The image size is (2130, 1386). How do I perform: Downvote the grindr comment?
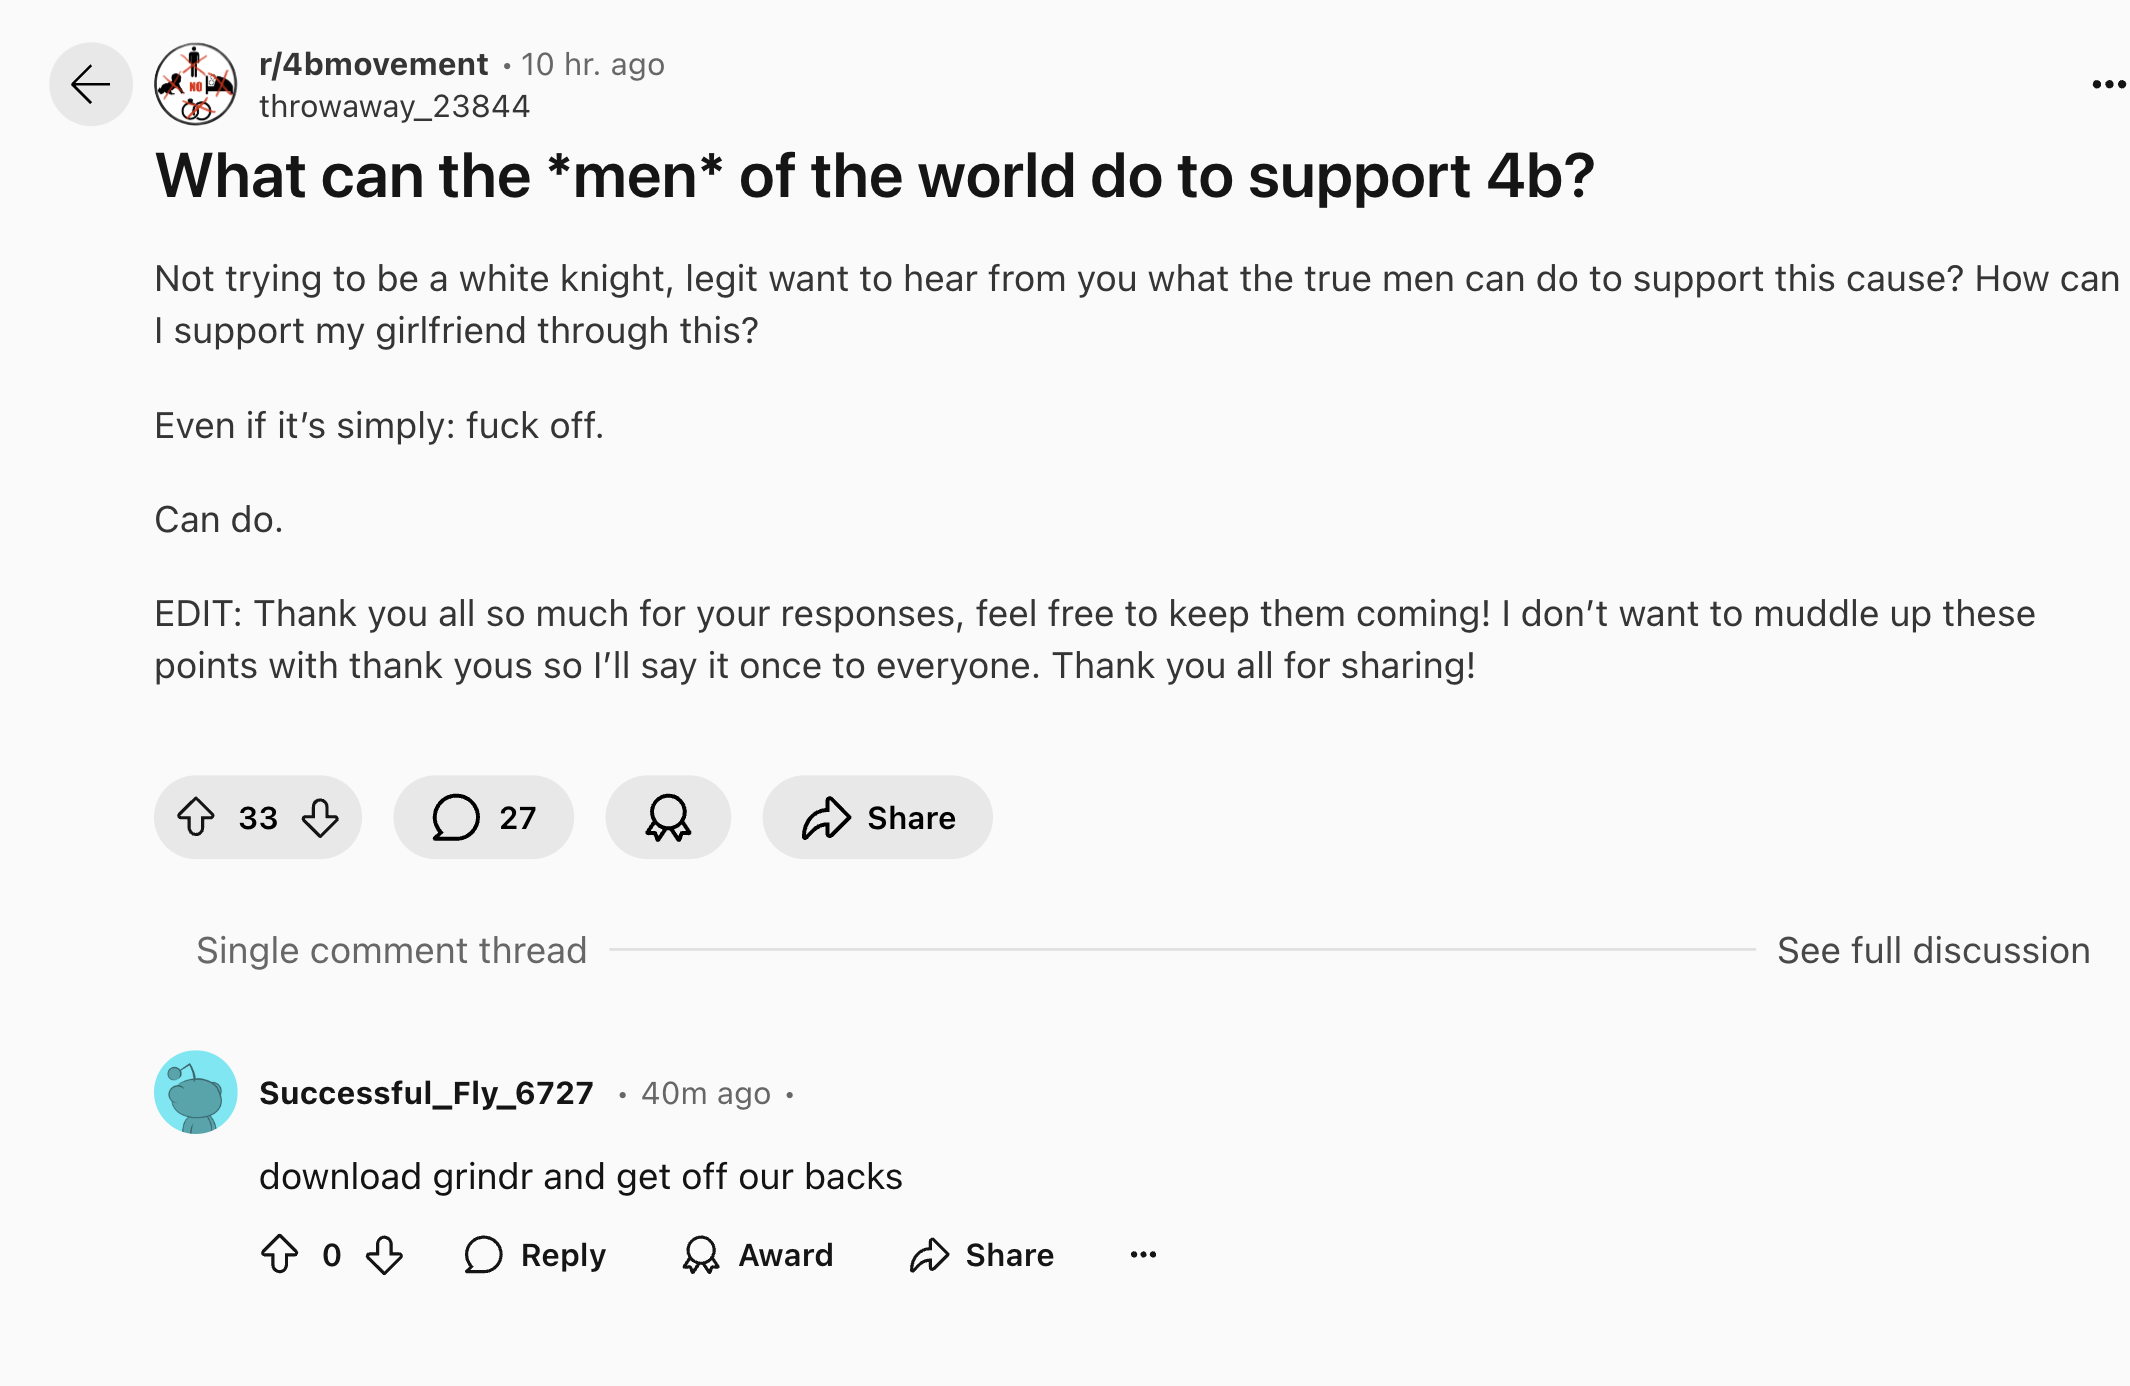point(384,1254)
